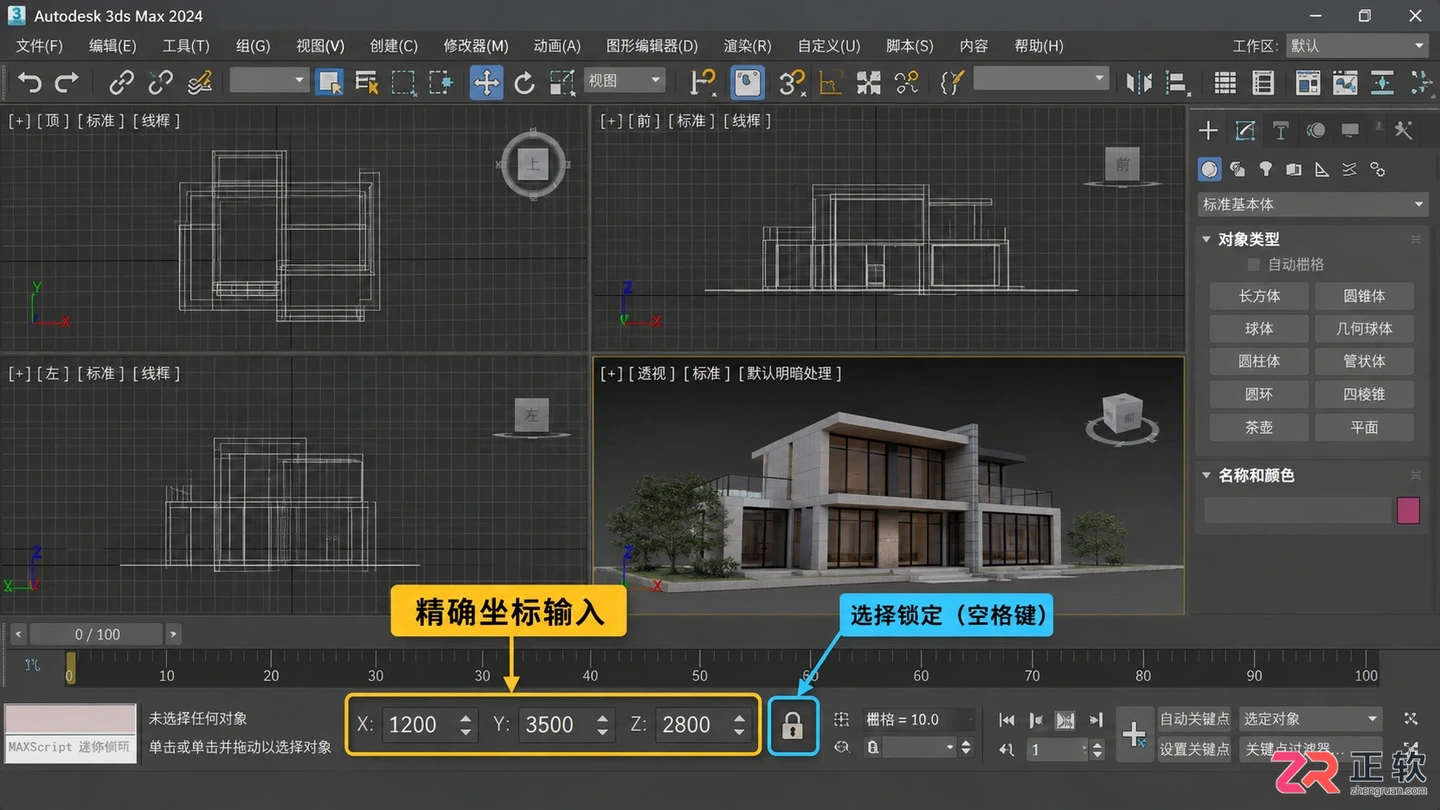The image size is (1440, 810).
Task: Click the 设置关键点 button
Action: [1194, 749]
